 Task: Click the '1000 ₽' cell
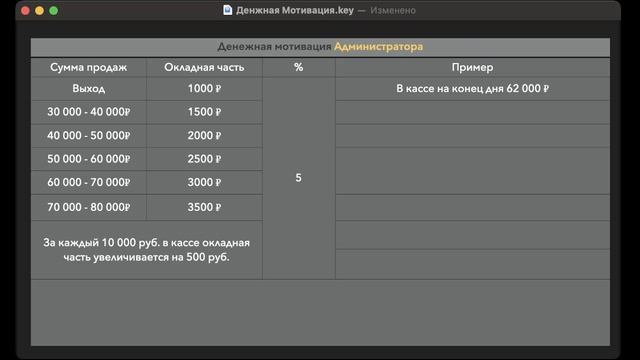204,89
